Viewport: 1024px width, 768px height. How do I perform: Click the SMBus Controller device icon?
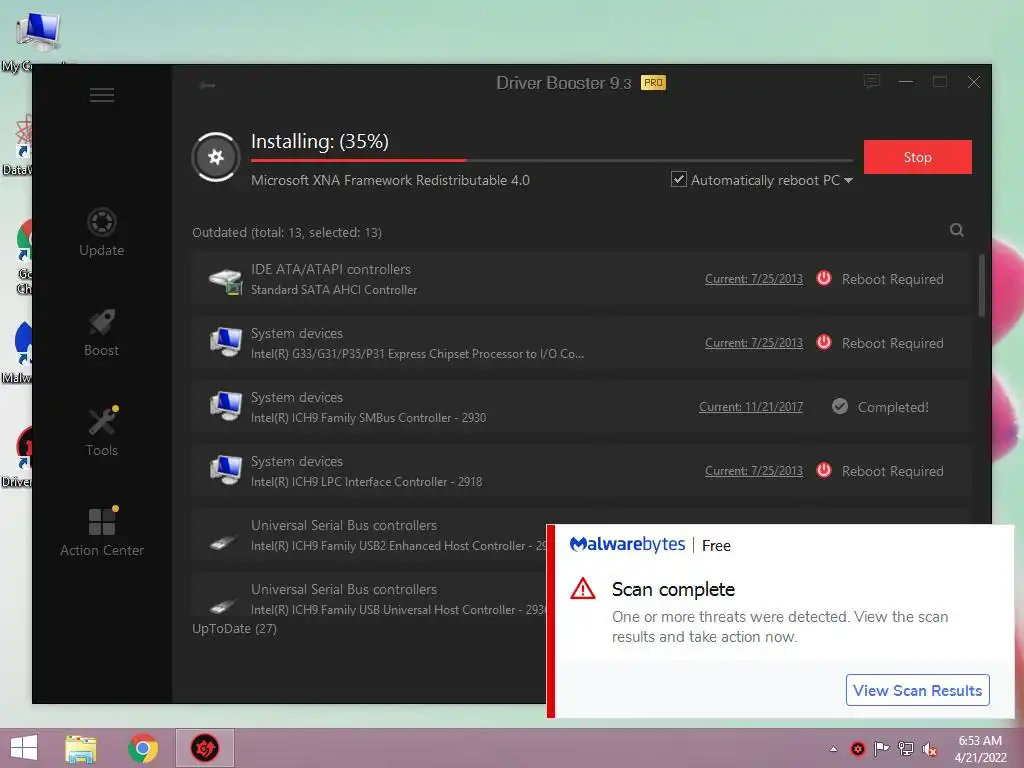coord(226,406)
